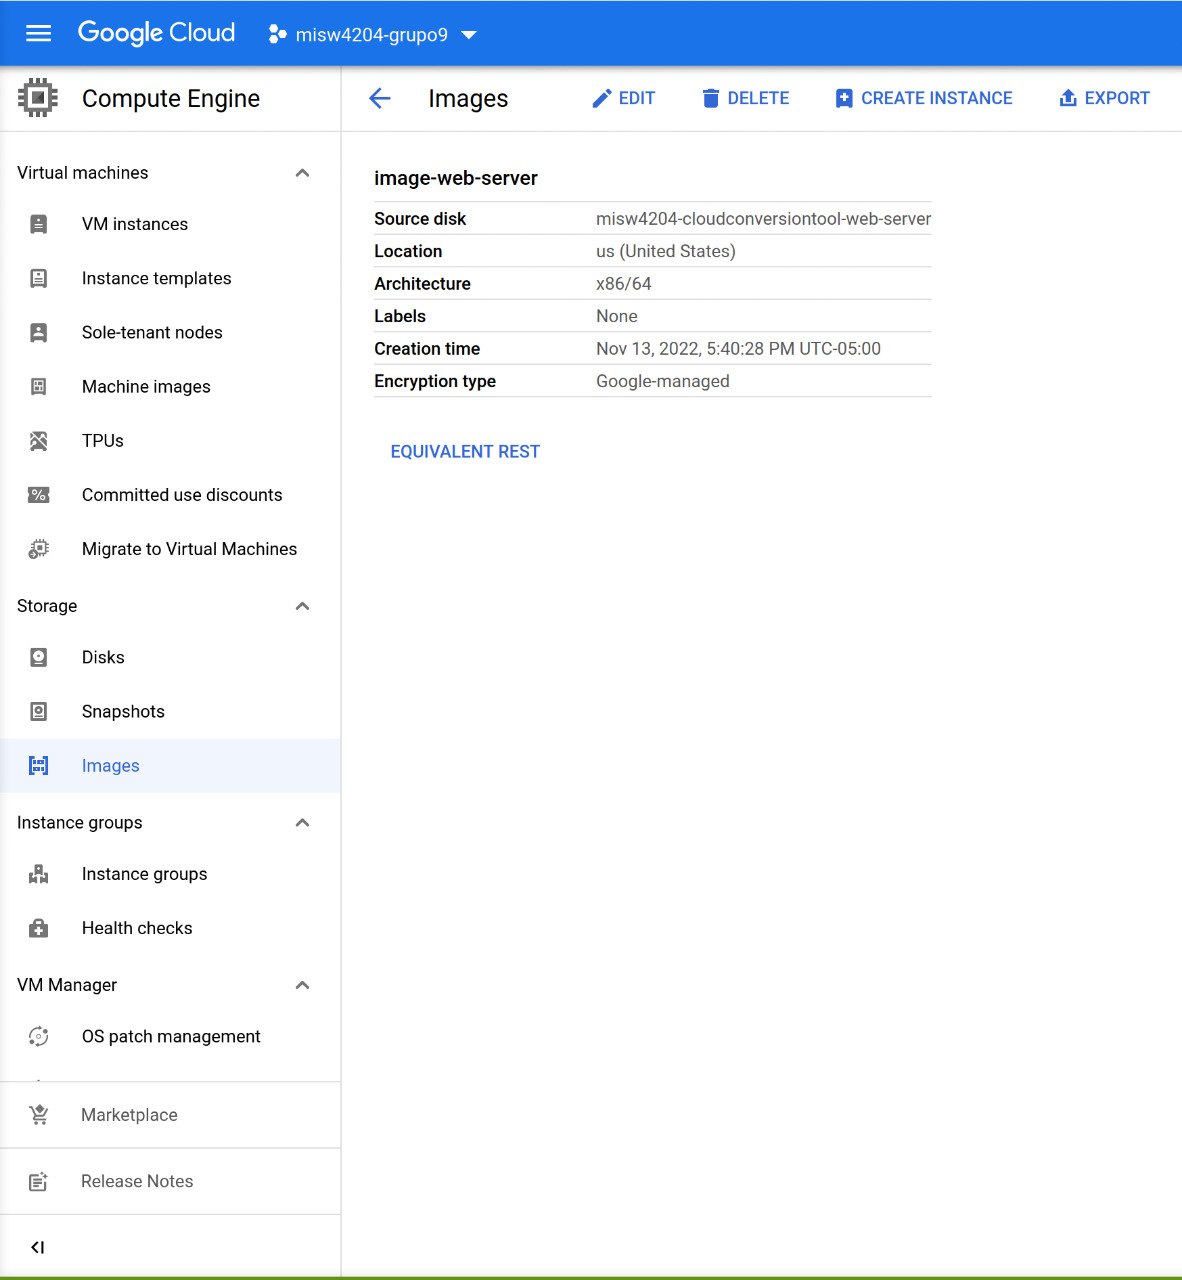Click the Committed use discounts percent icon
Image resolution: width=1182 pixels, height=1280 pixels.
38,494
